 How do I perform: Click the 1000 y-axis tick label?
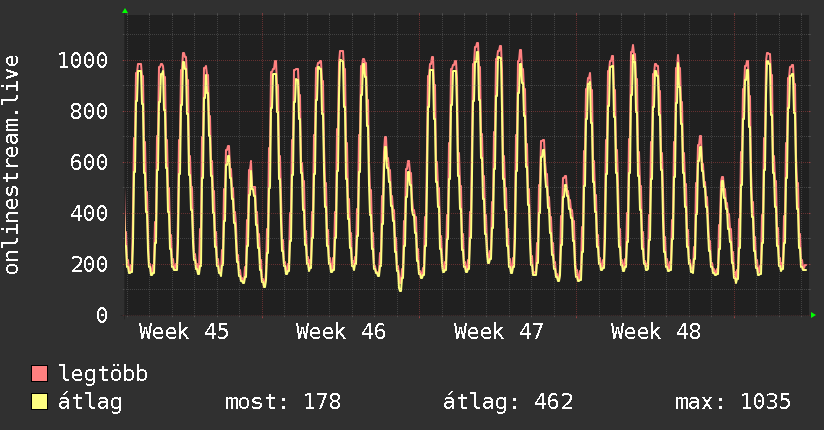(x=82, y=61)
